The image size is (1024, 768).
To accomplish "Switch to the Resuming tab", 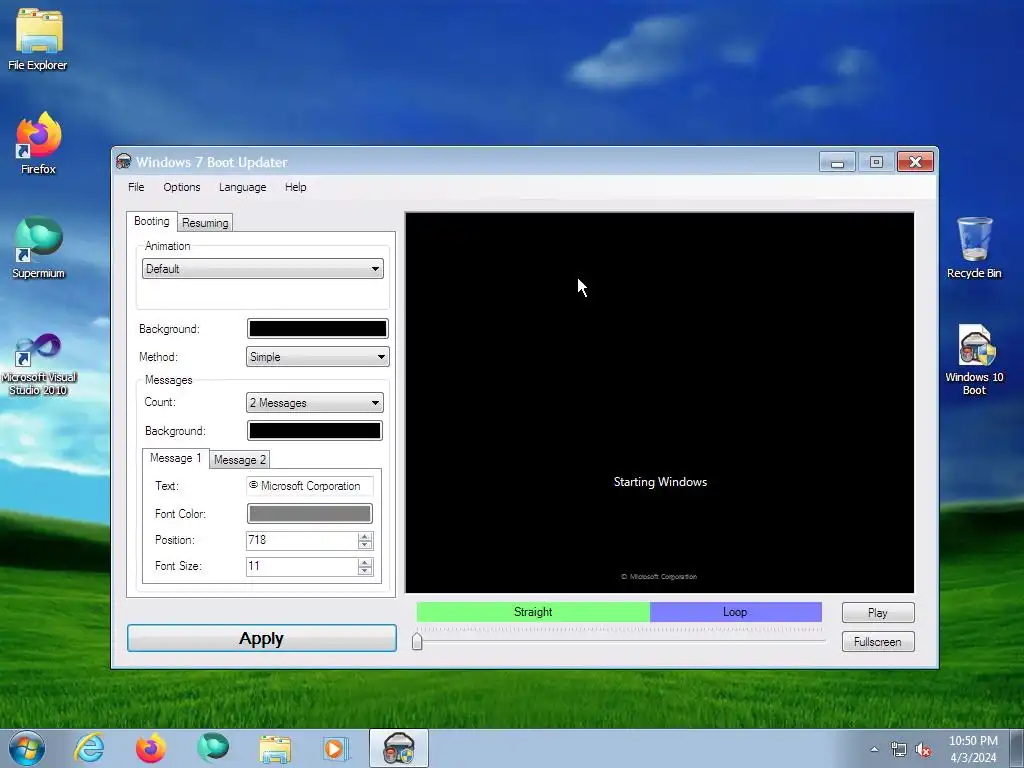I will [x=205, y=223].
